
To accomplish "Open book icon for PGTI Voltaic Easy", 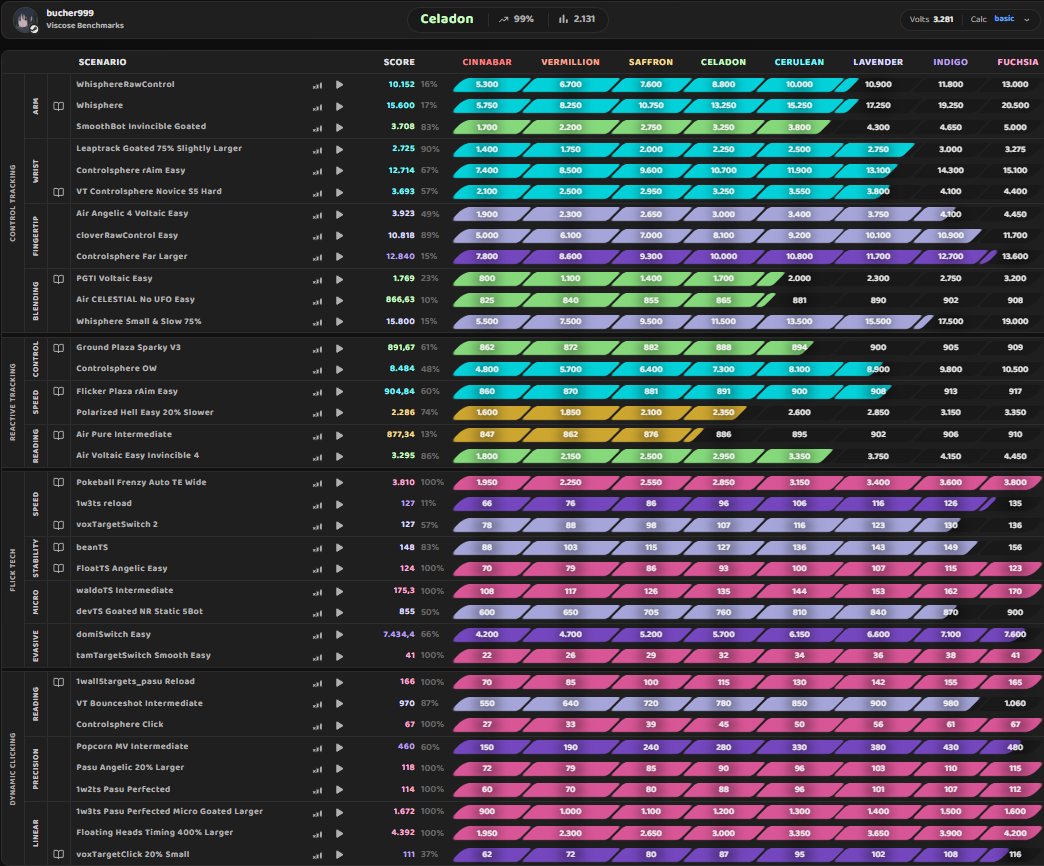I will [59, 279].
